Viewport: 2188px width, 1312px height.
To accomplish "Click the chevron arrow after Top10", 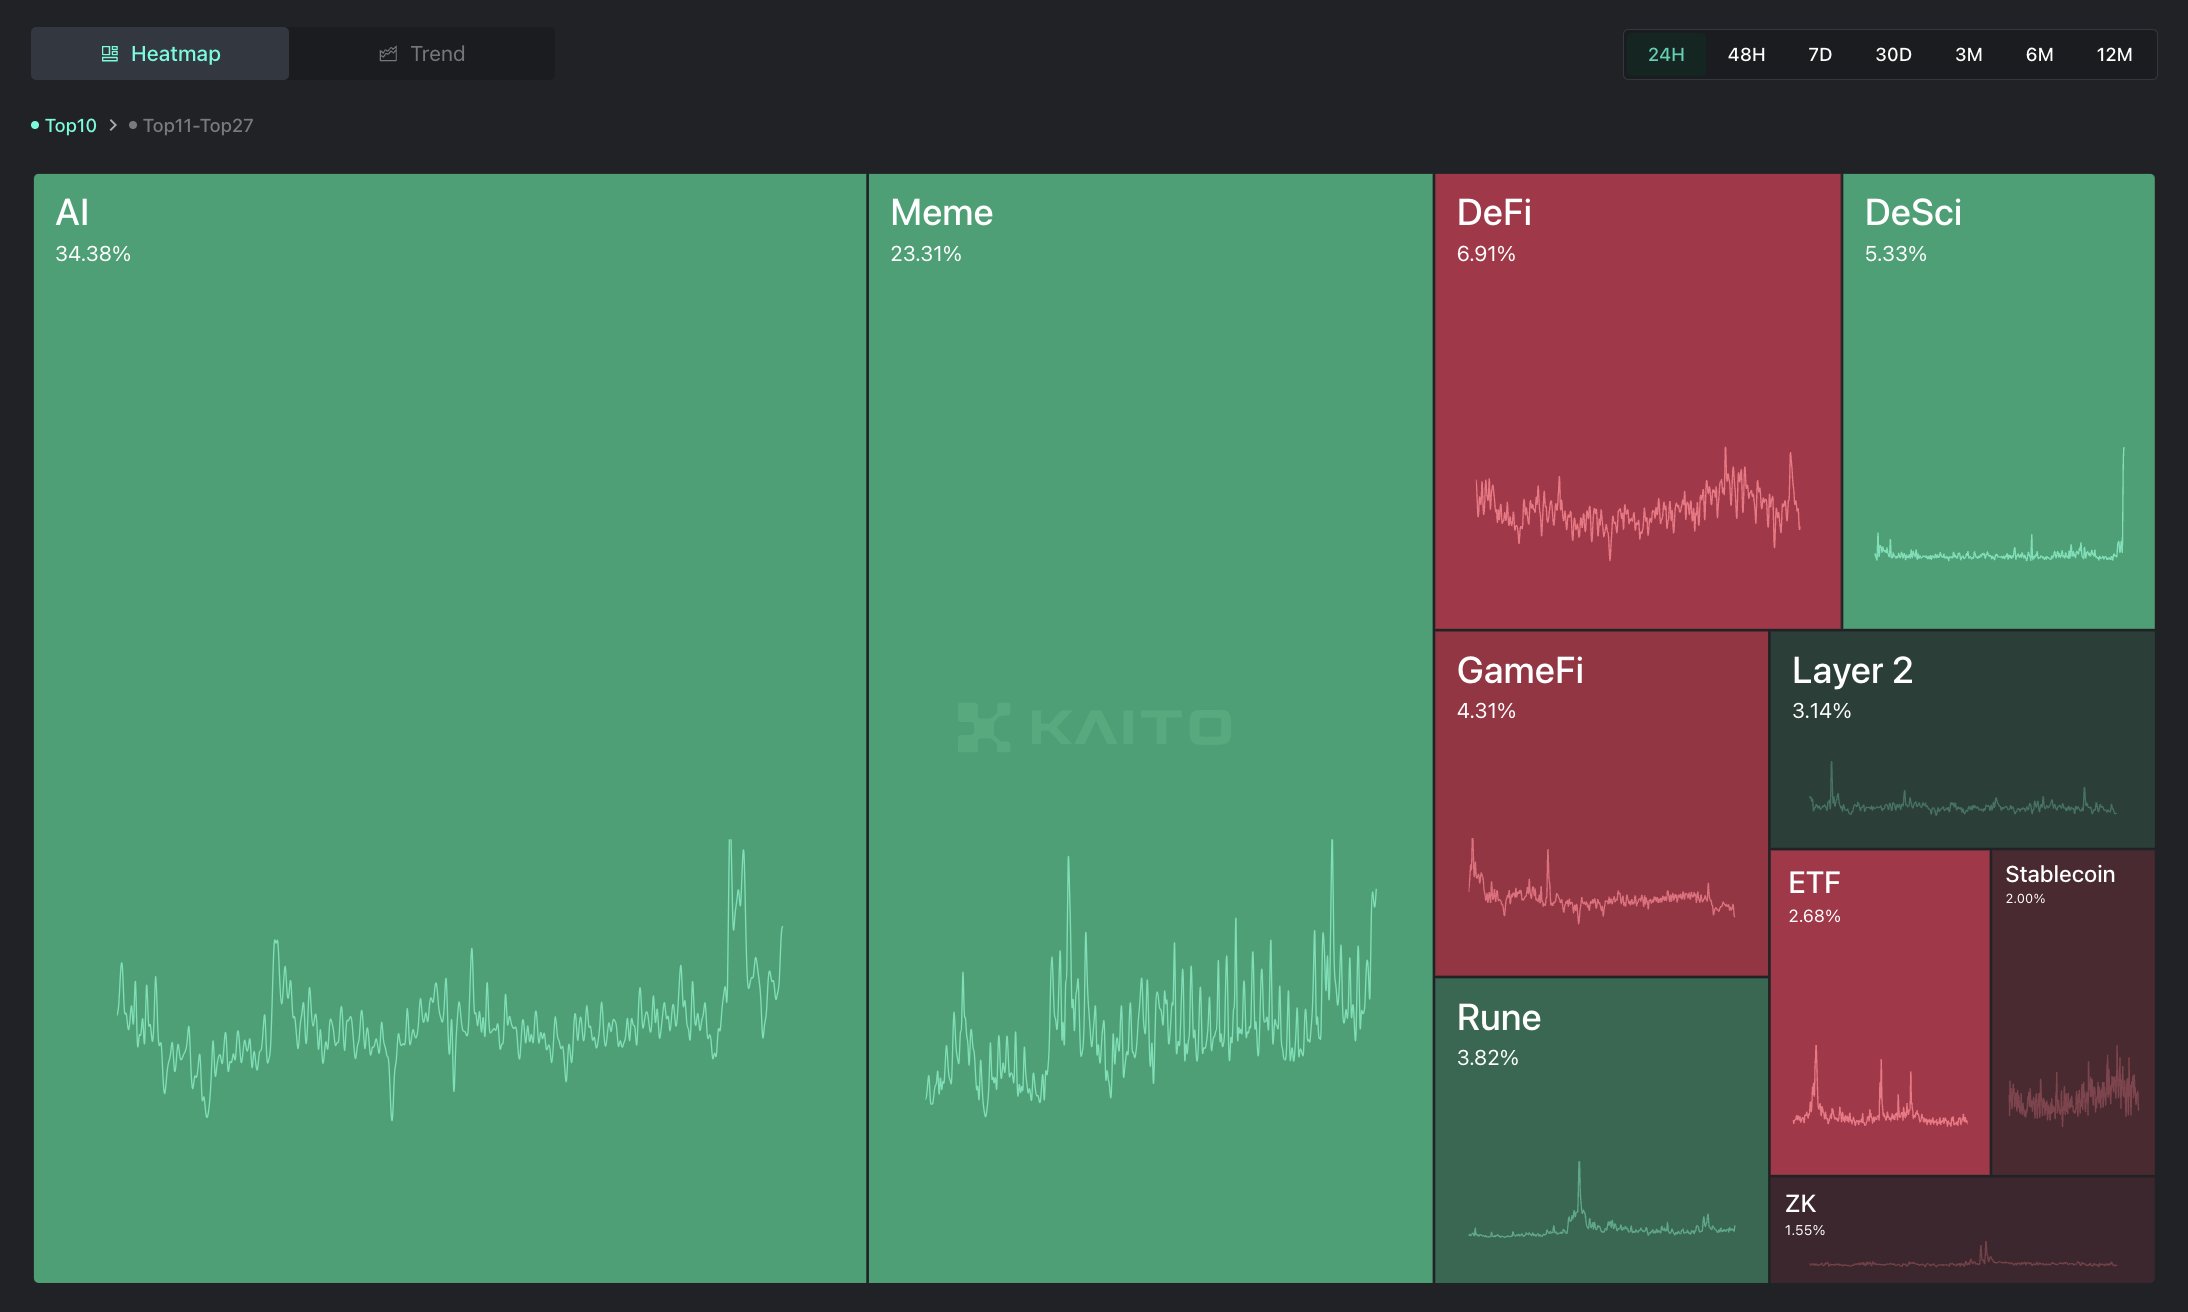I will pos(113,125).
